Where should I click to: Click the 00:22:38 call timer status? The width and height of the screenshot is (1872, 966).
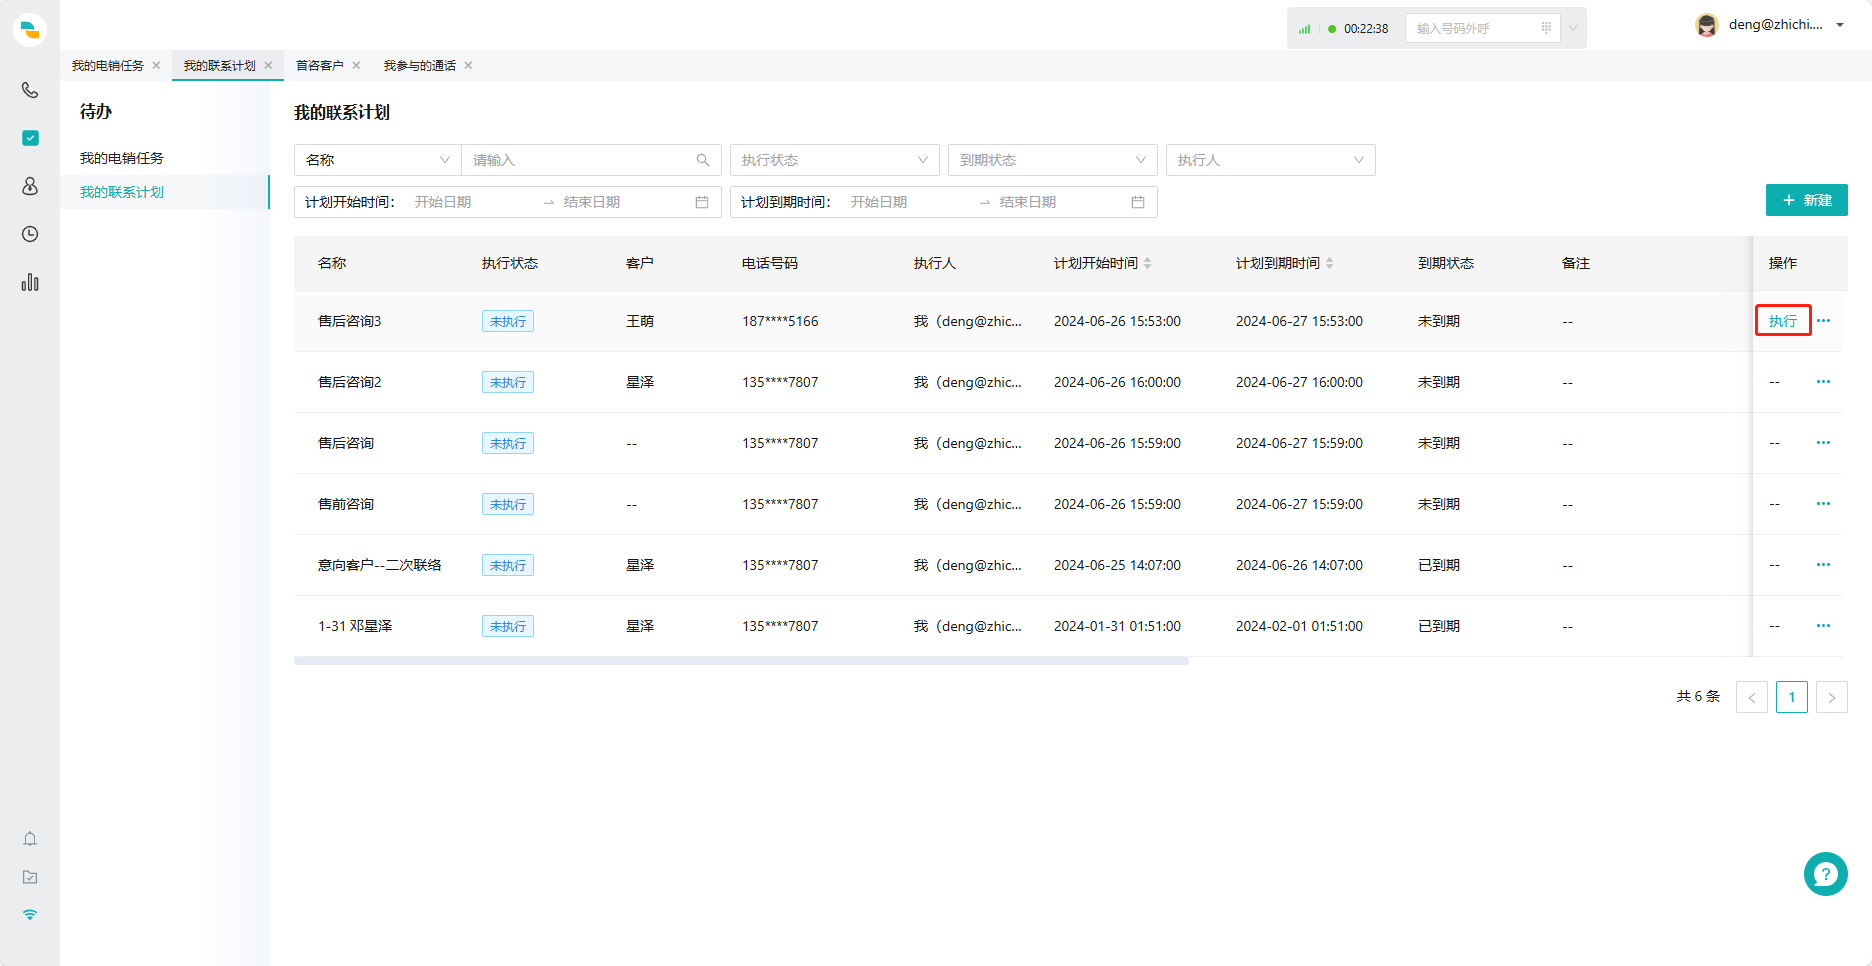[x=1366, y=29]
